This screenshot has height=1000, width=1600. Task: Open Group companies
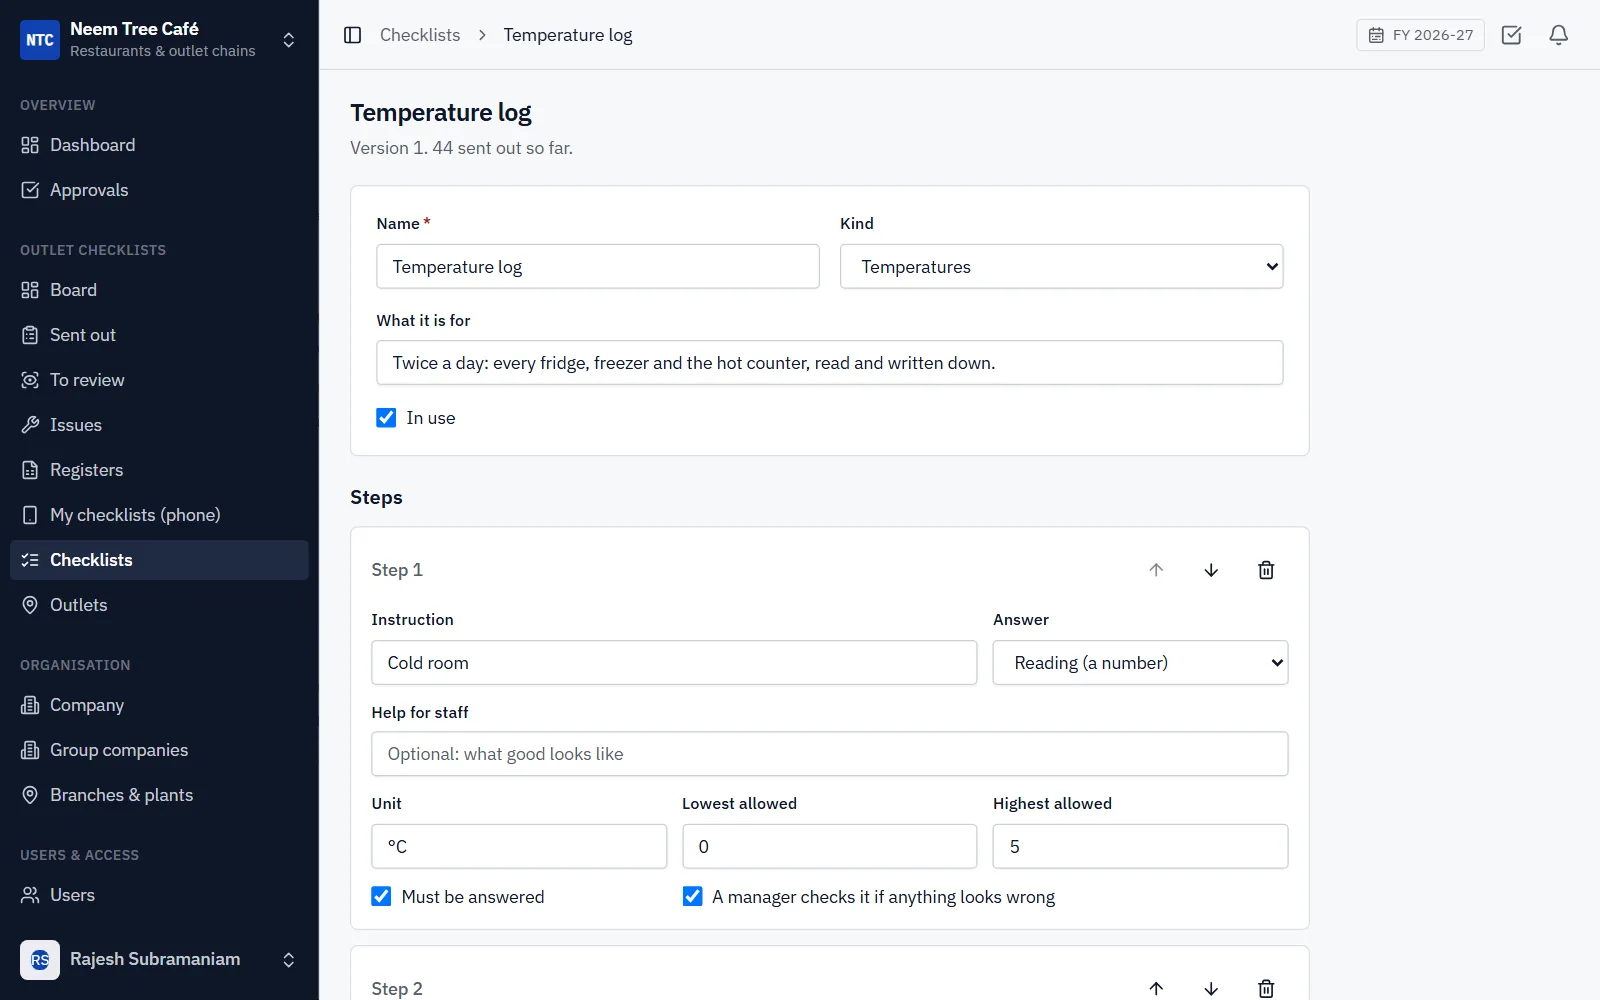(159, 750)
